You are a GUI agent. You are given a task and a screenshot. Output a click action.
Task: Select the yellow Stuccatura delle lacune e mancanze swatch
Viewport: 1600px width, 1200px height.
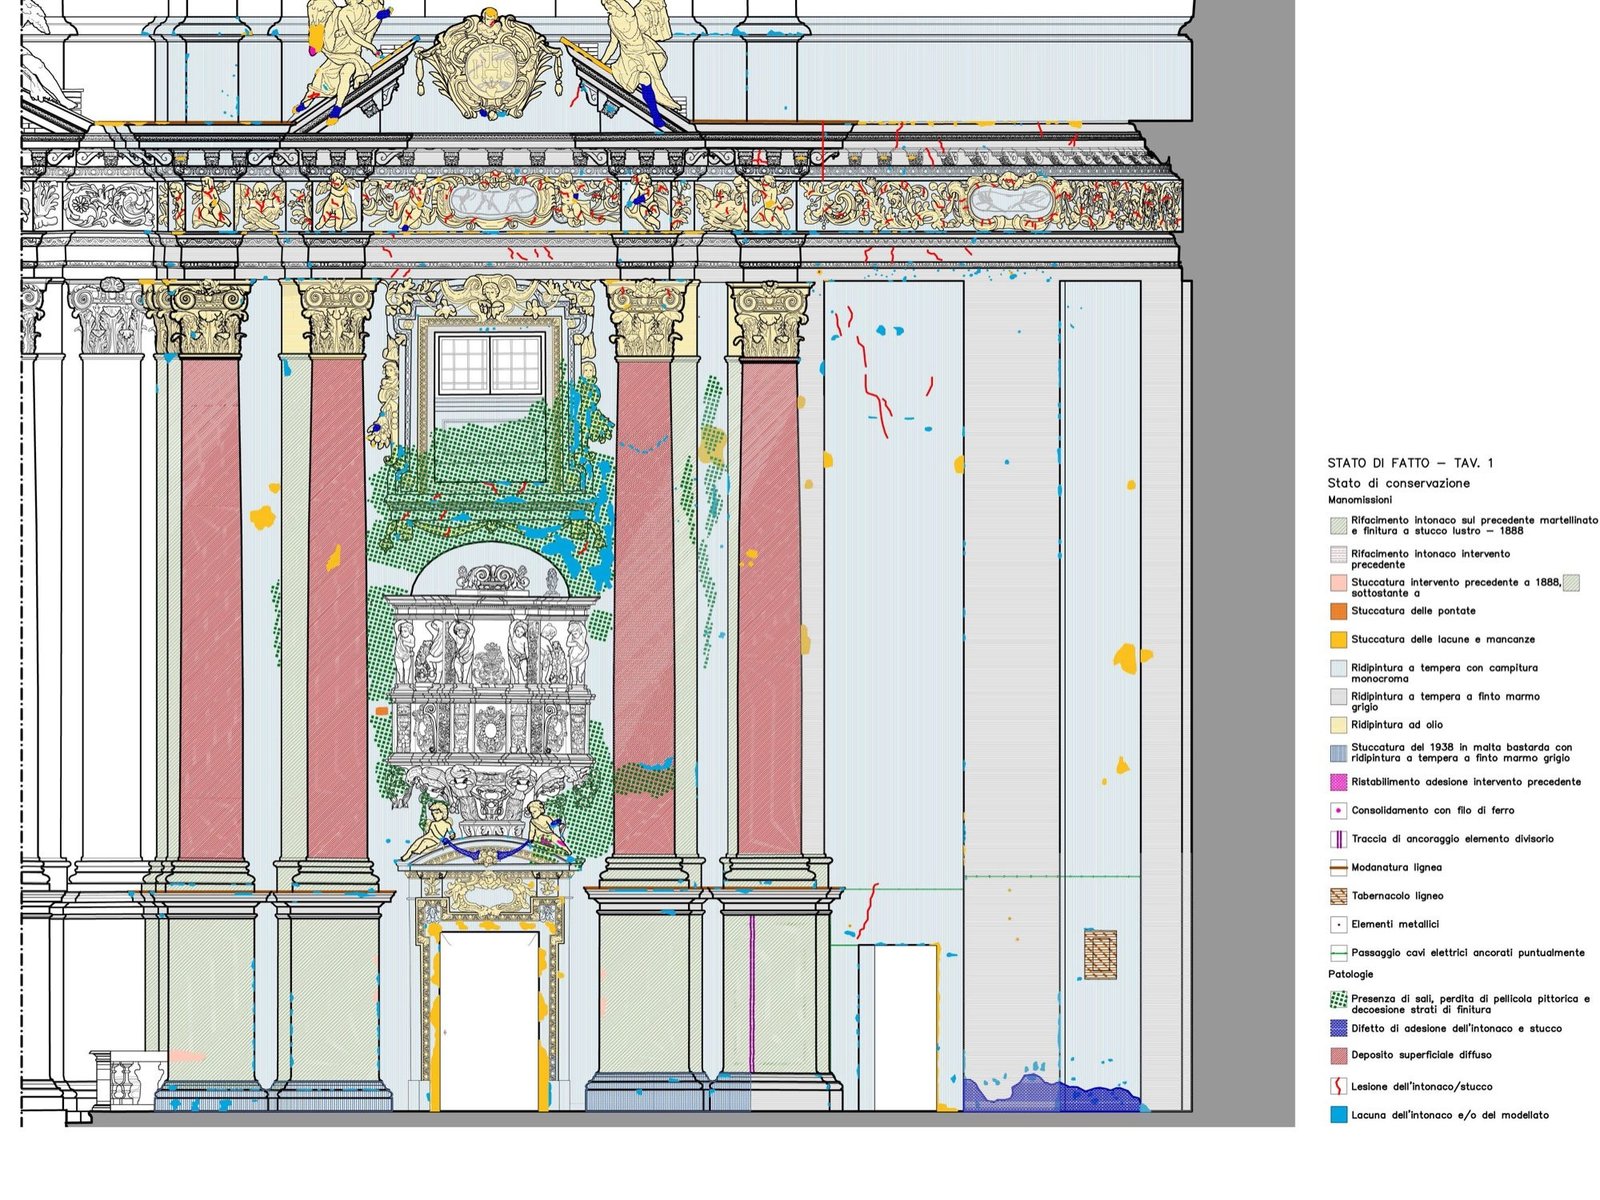pyautogui.click(x=1338, y=639)
